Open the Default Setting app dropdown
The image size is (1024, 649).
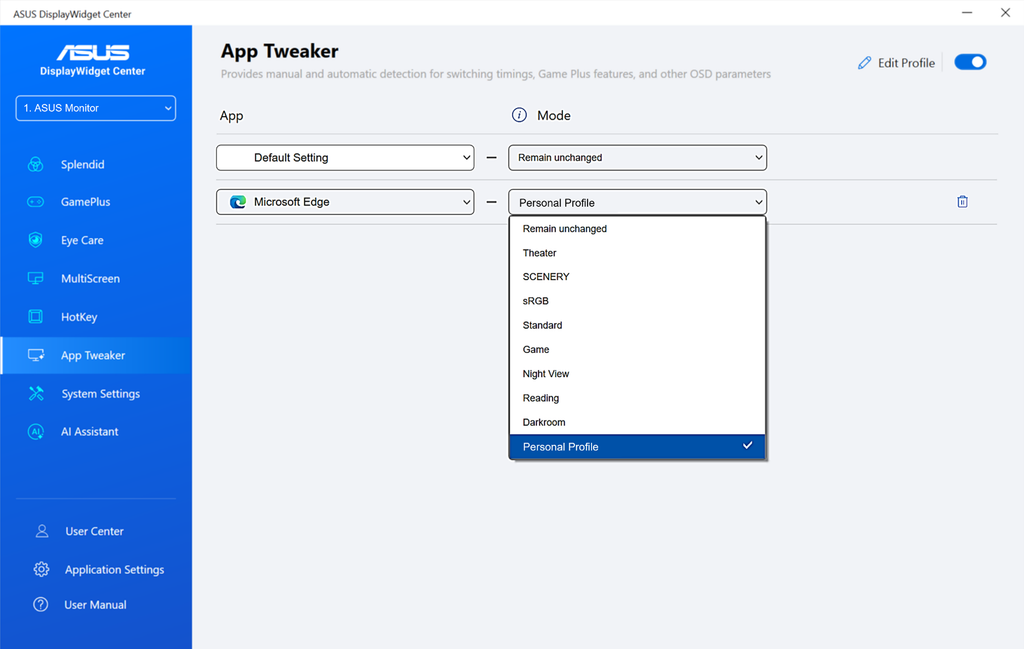click(345, 157)
